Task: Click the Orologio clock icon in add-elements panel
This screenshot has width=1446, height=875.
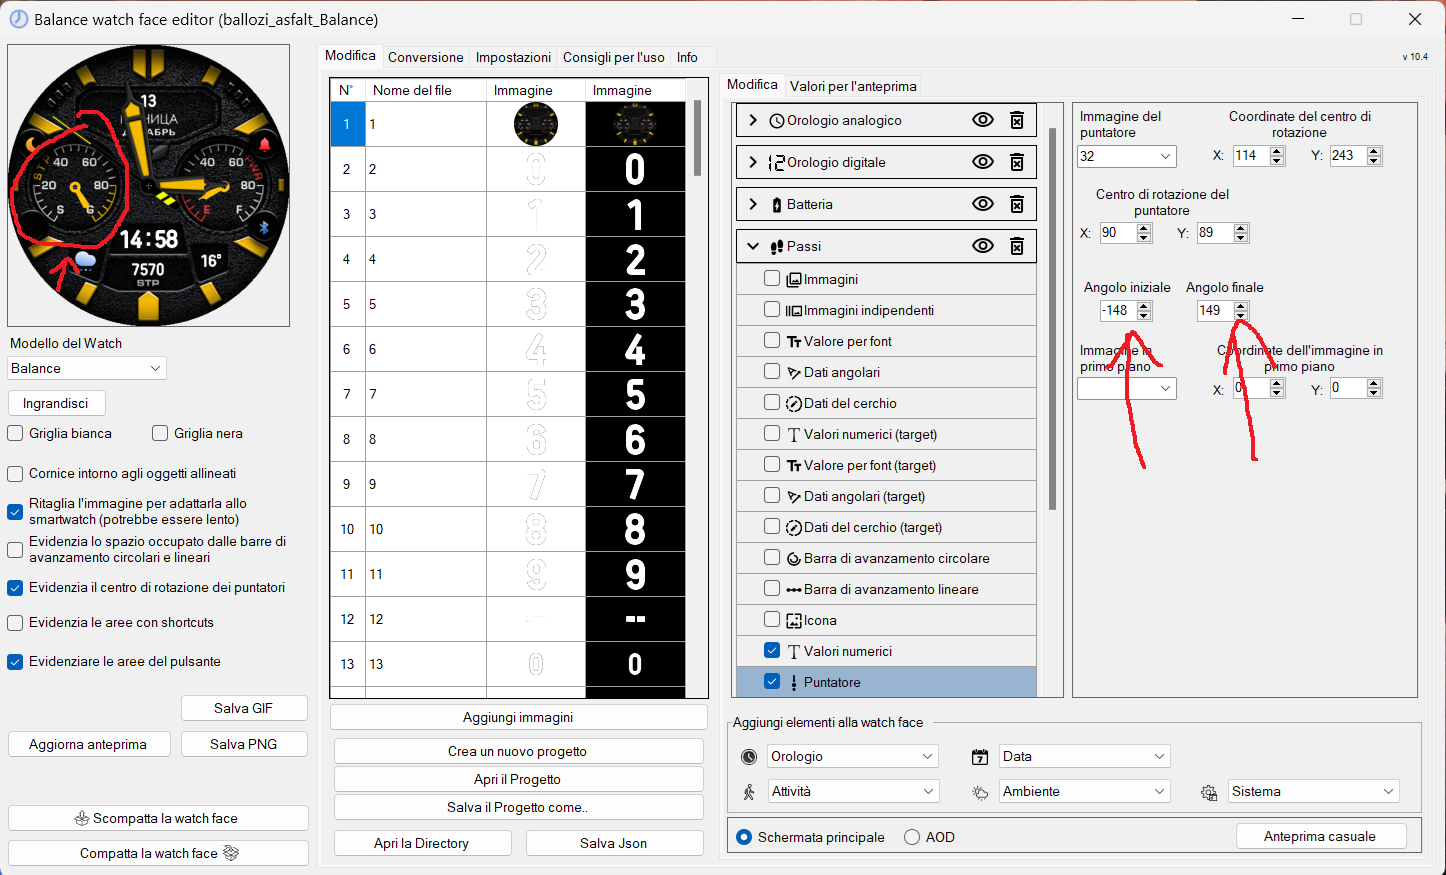Action: [x=749, y=757]
